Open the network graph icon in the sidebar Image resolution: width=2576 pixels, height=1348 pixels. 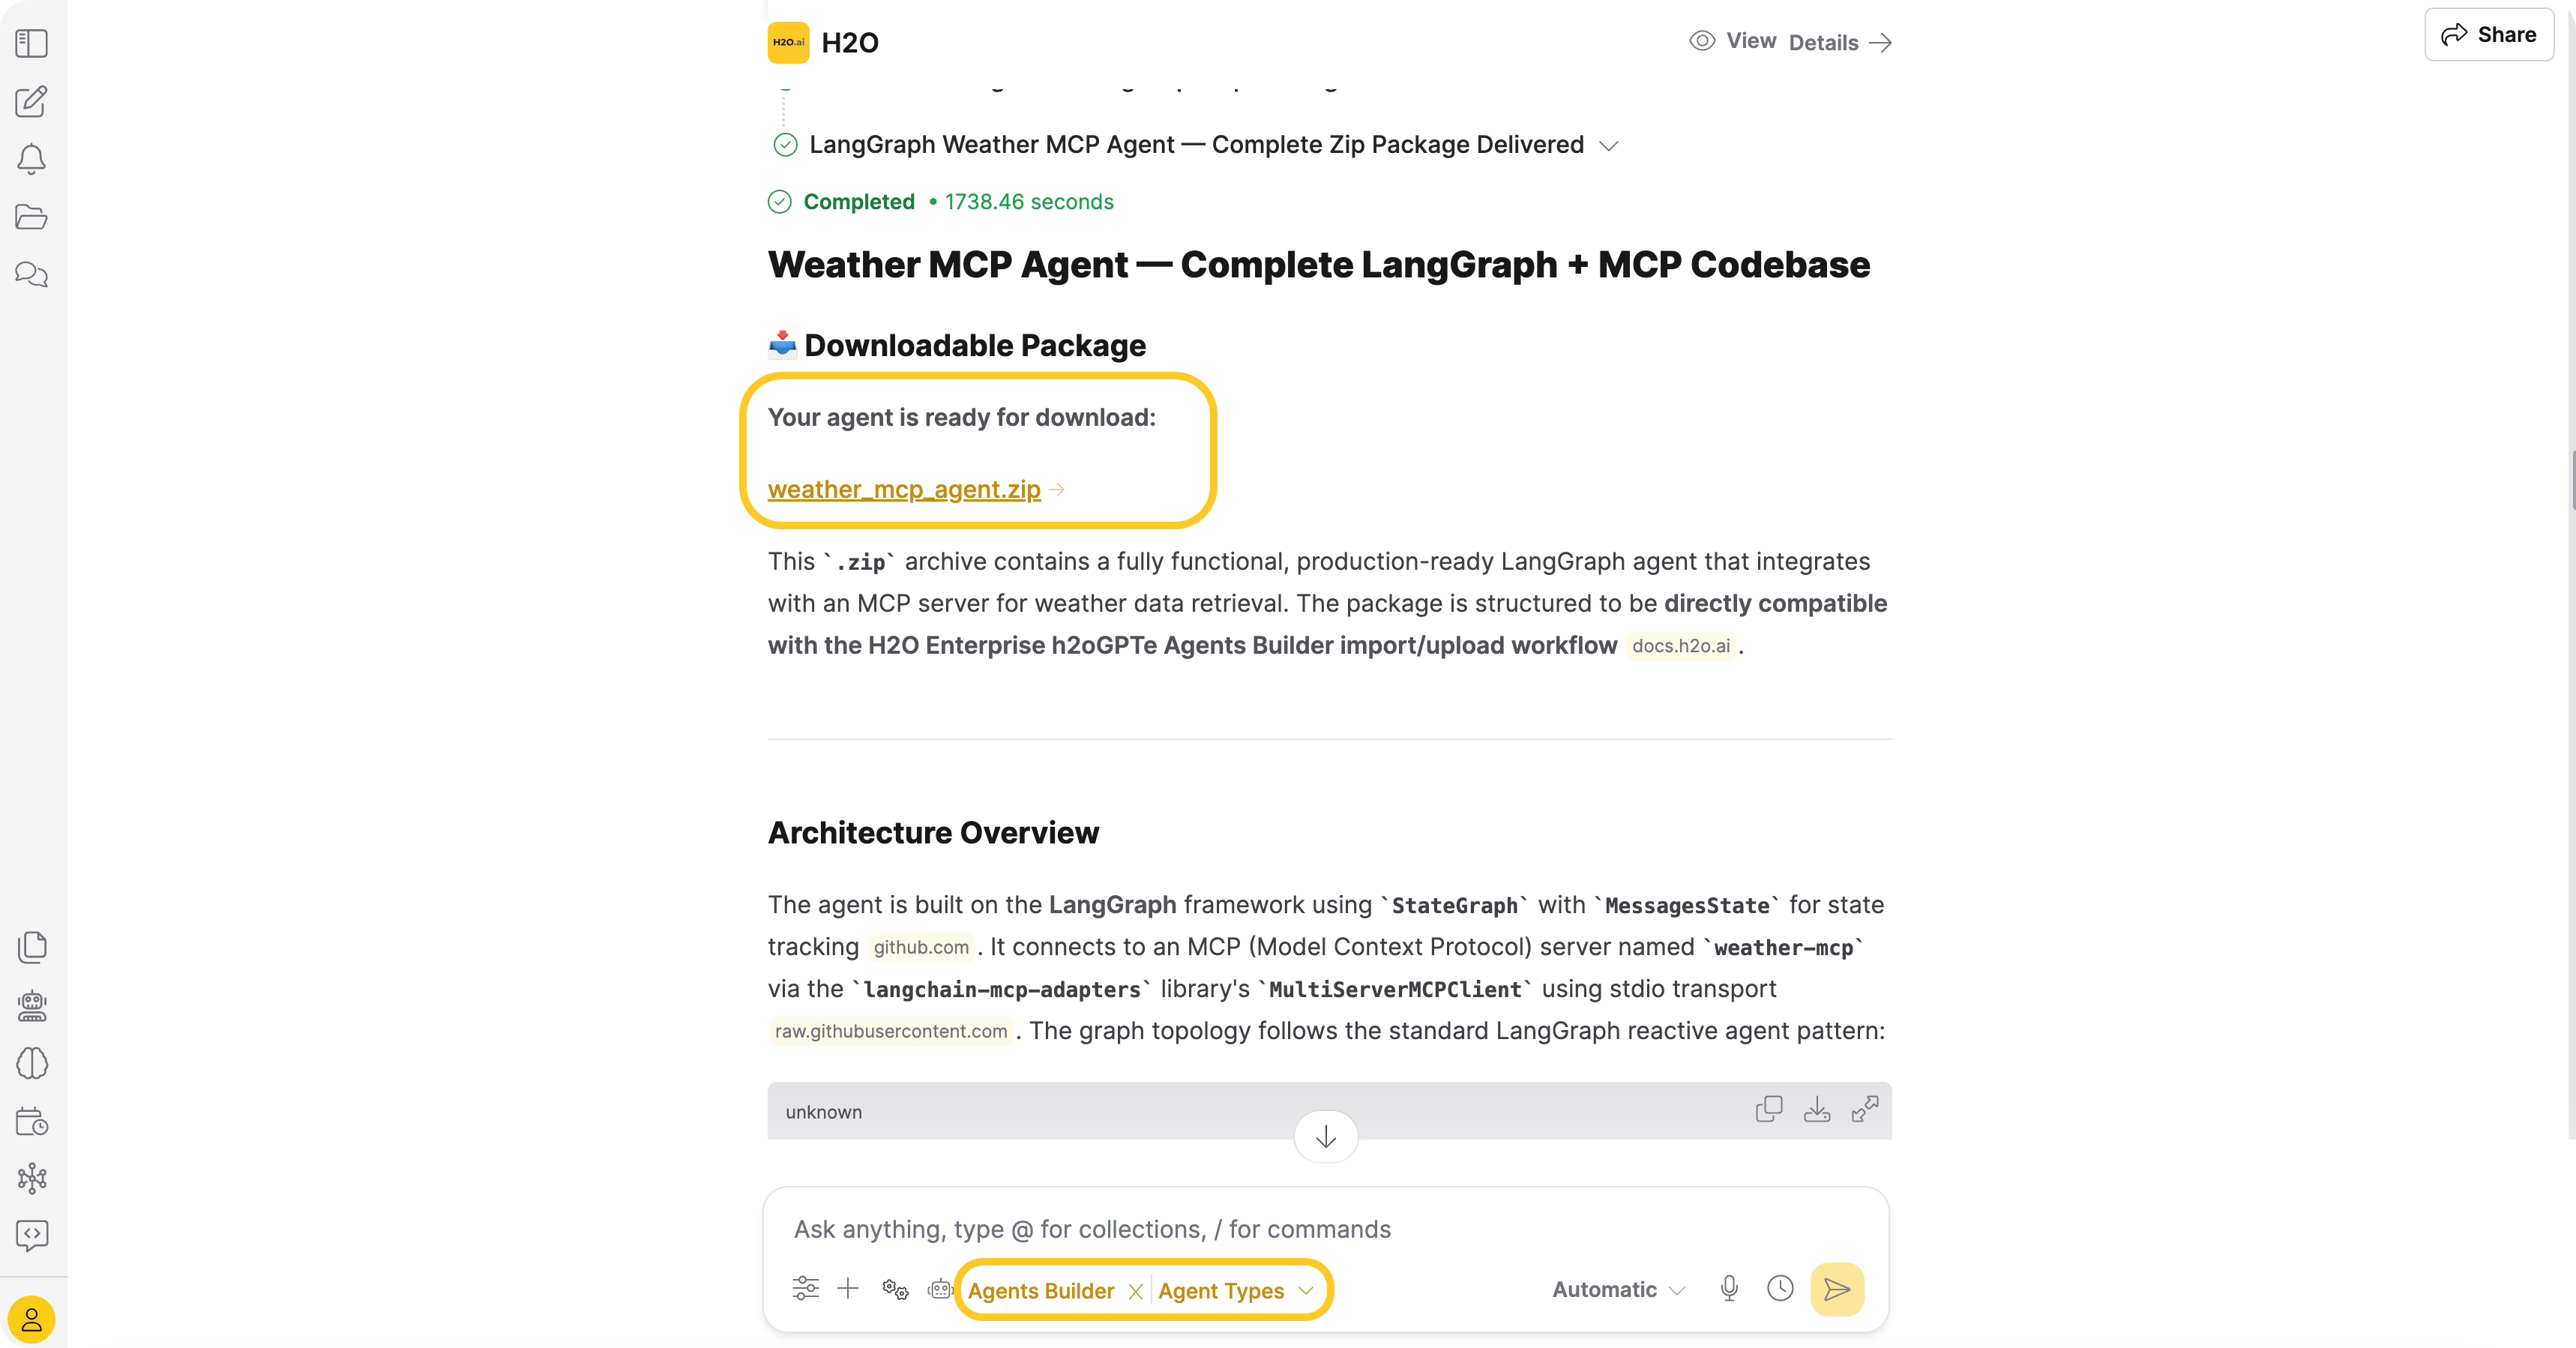click(x=32, y=1178)
